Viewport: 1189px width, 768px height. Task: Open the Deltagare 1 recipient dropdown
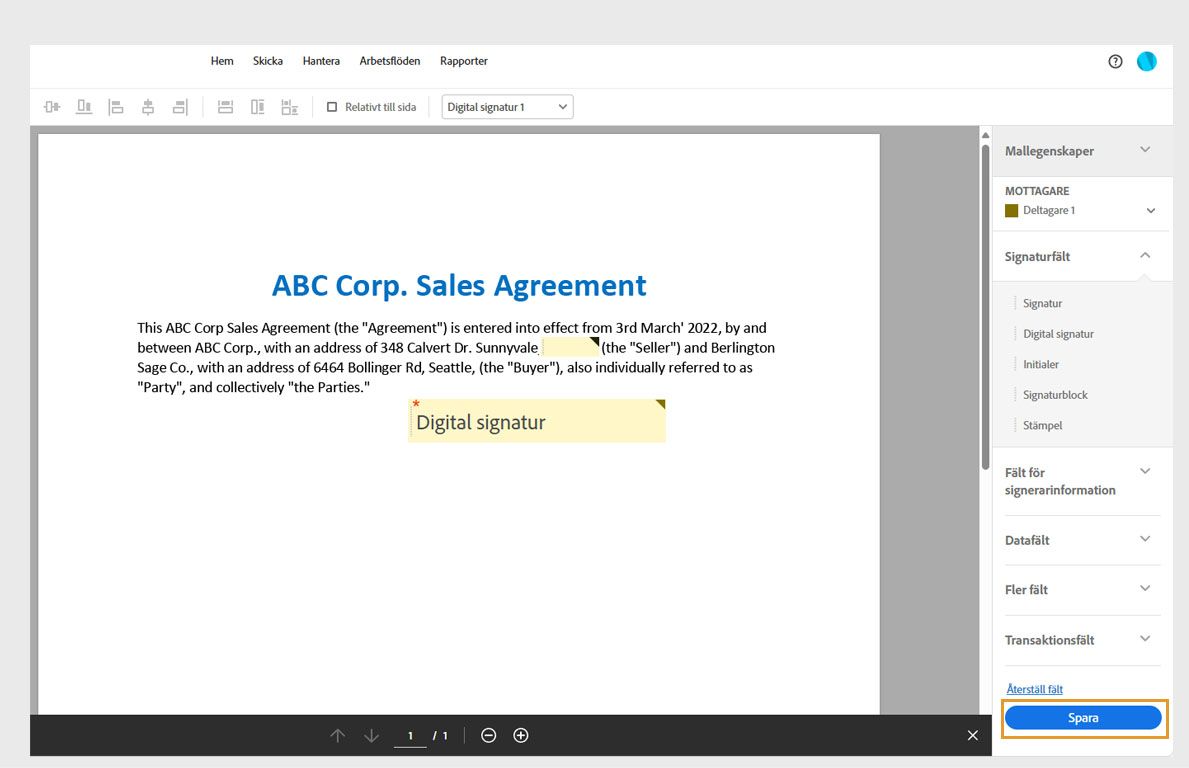[1081, 211]
